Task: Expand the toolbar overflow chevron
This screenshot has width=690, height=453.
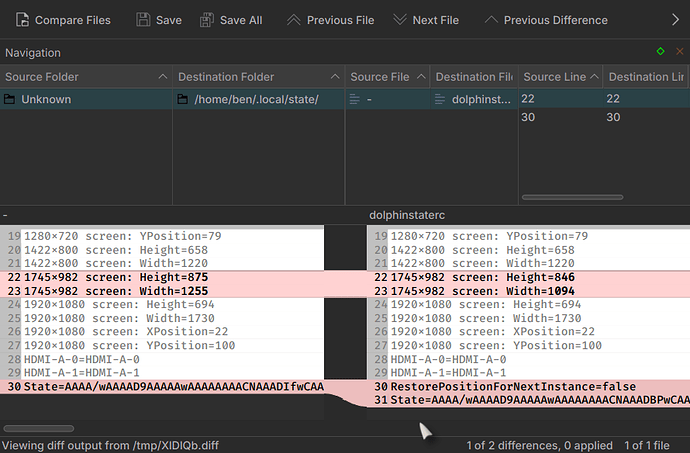Action: click(x=677, y=20)
